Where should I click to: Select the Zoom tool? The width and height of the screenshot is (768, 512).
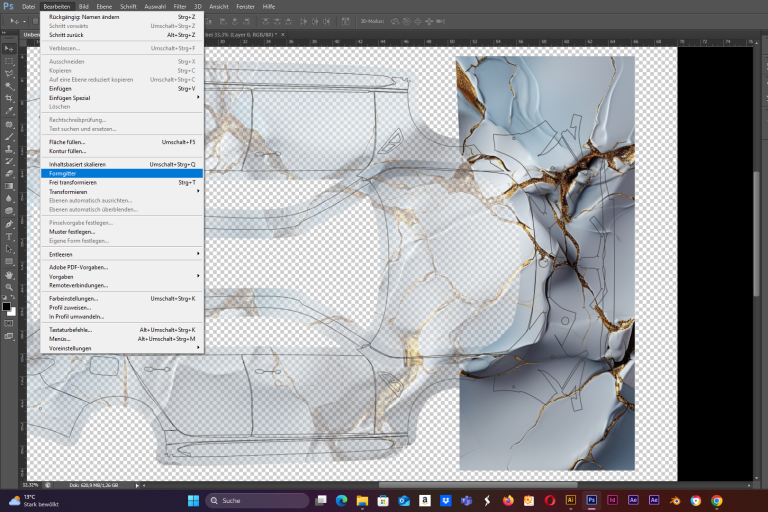9,287
